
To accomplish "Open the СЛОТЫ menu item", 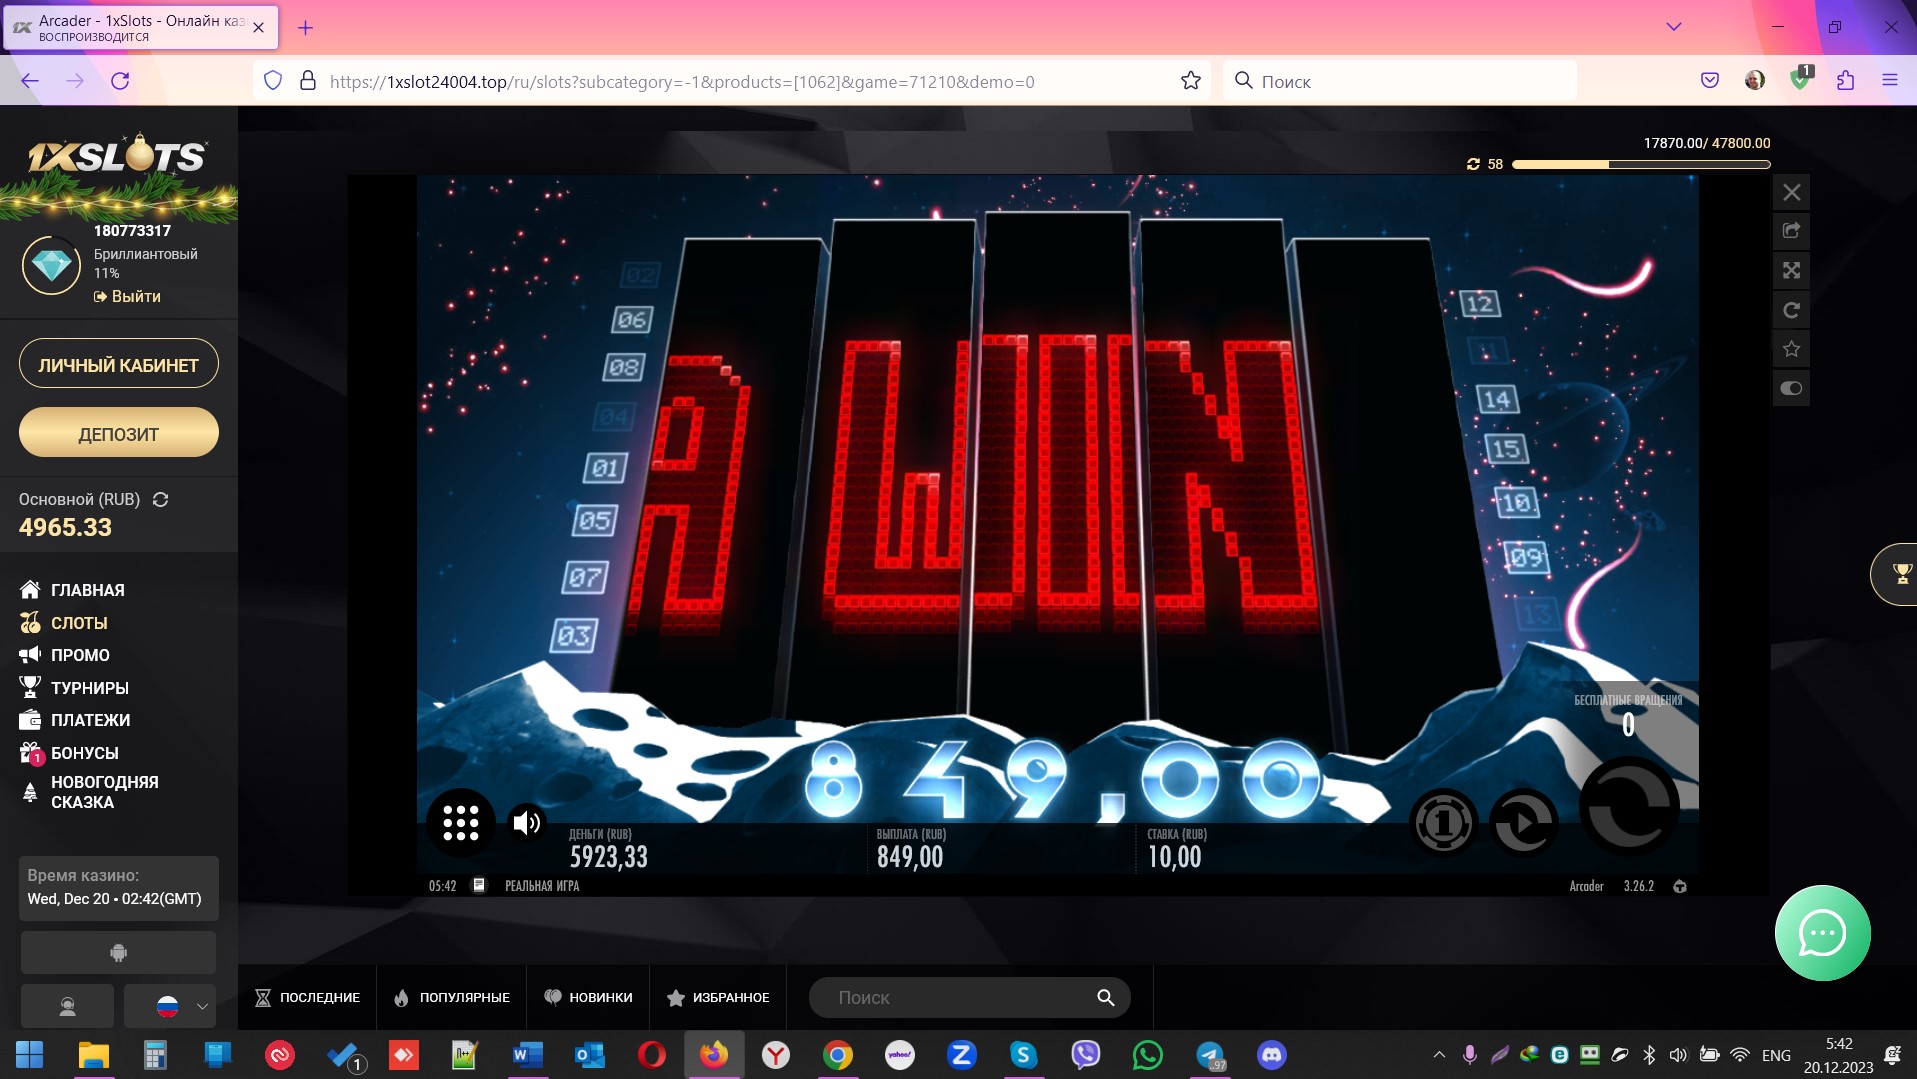I will click(63, 623).
